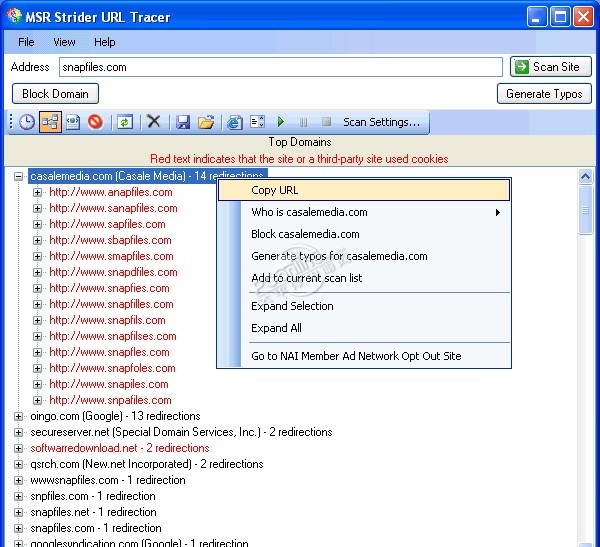The width and height of the screenshot is (600, 547).
Task: Select snapfiles.com - 1 redirection row
Action: click(96, 528)
